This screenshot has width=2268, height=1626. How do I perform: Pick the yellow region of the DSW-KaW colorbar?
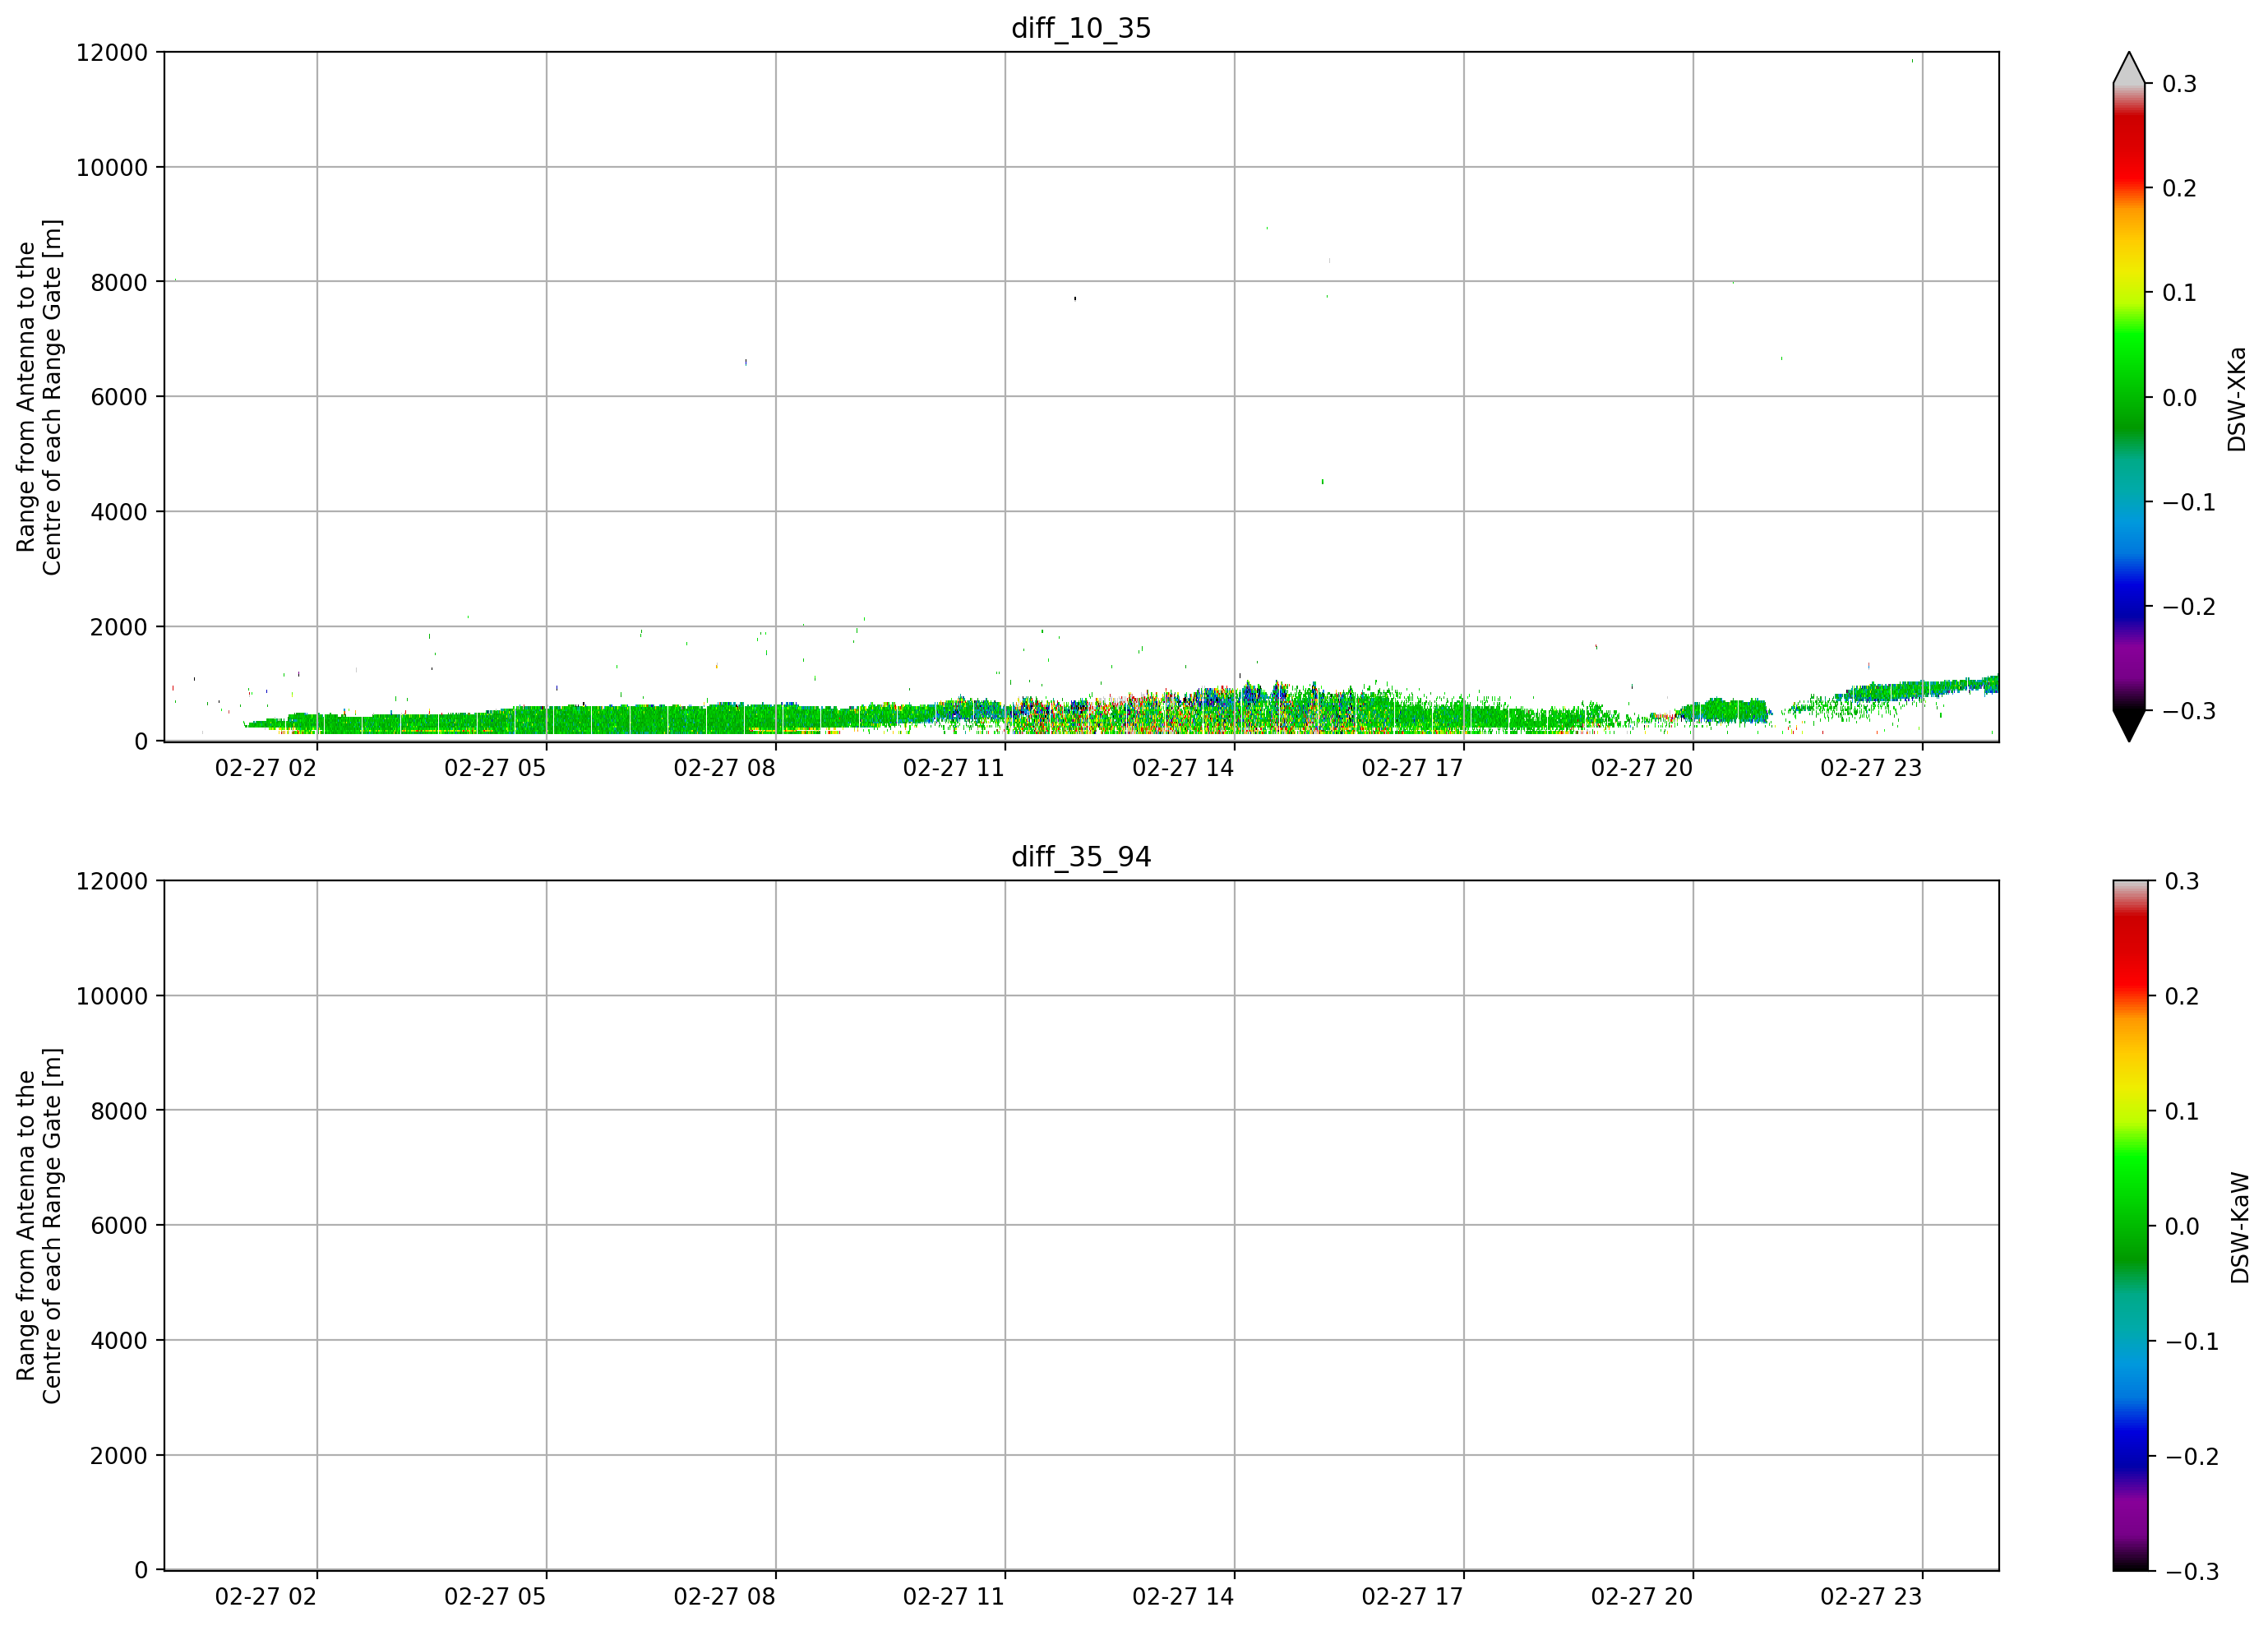(x=2129, y=1080)
